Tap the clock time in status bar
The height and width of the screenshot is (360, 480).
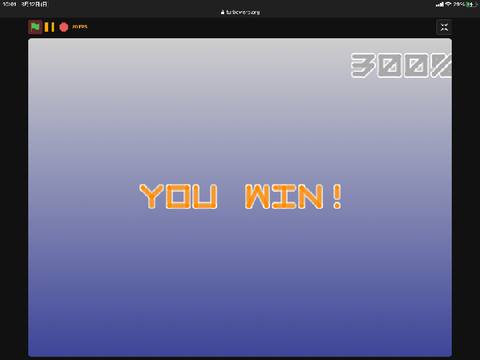9,4
